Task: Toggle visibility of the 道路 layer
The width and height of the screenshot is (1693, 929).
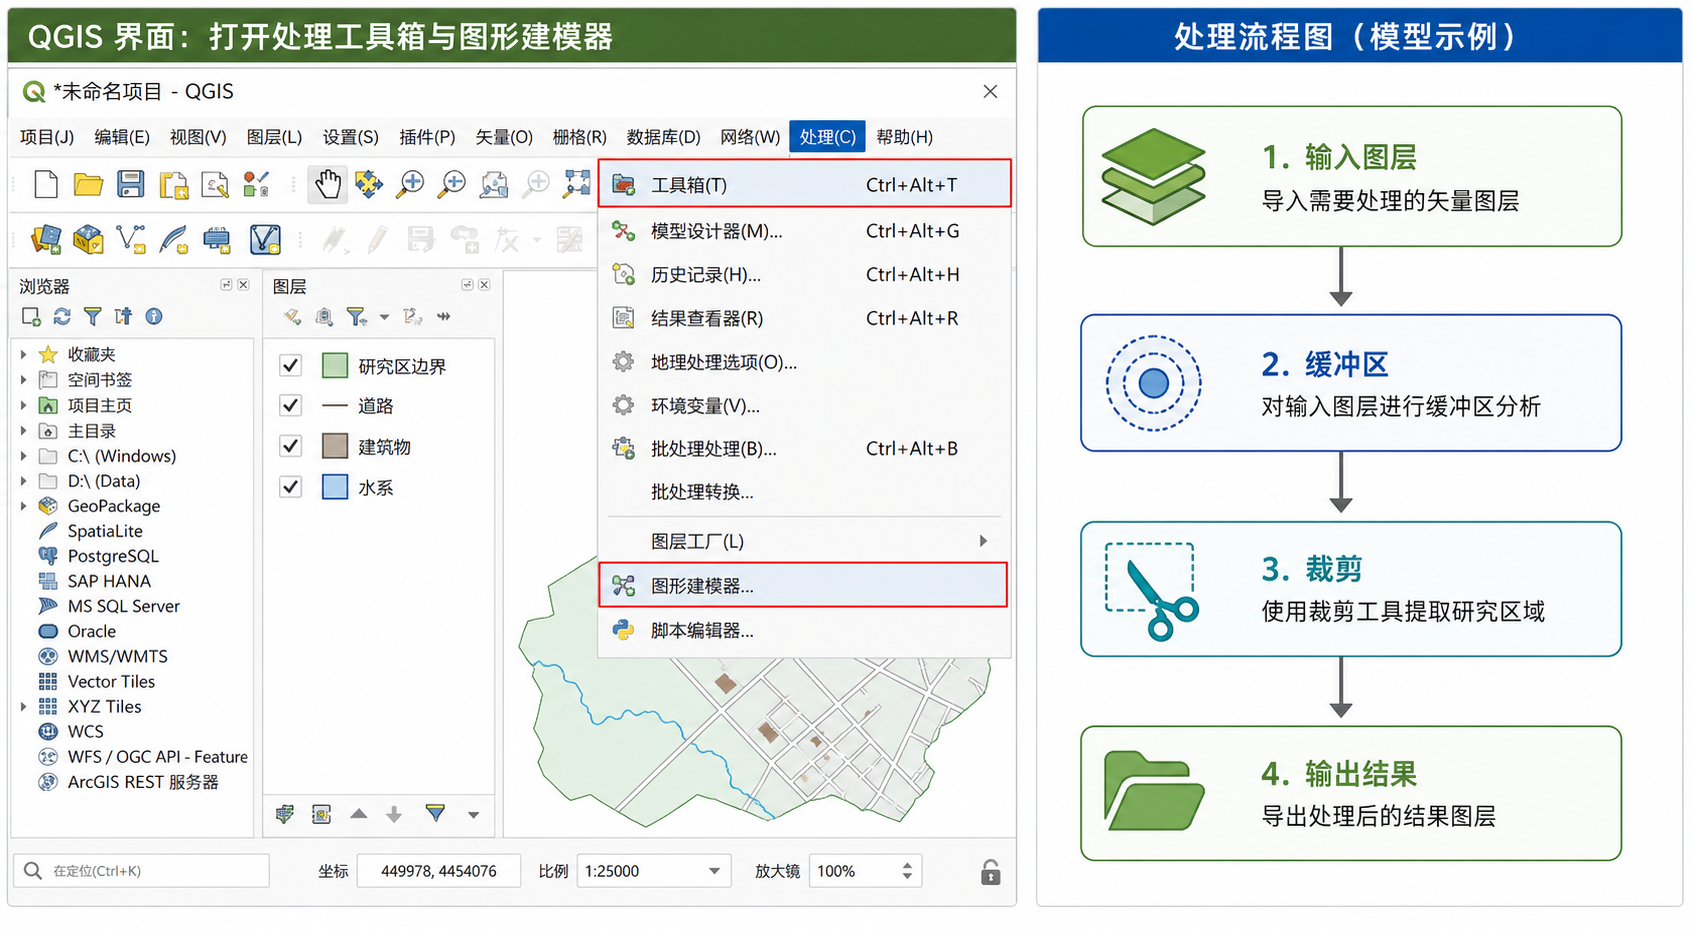Action: click(x=291, y=406)
